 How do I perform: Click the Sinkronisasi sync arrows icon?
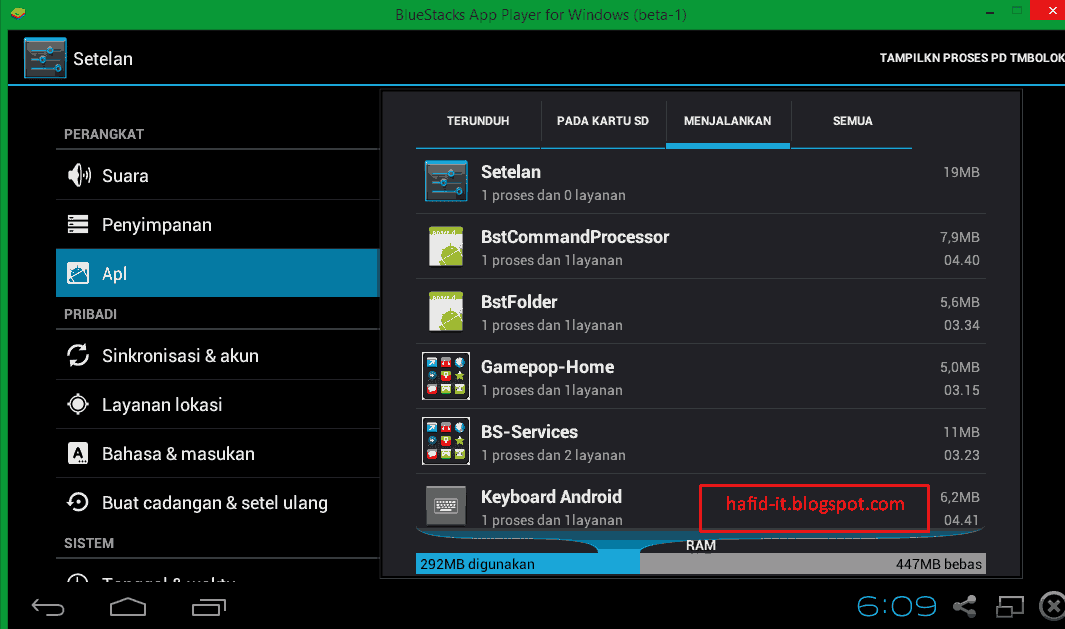78,355
